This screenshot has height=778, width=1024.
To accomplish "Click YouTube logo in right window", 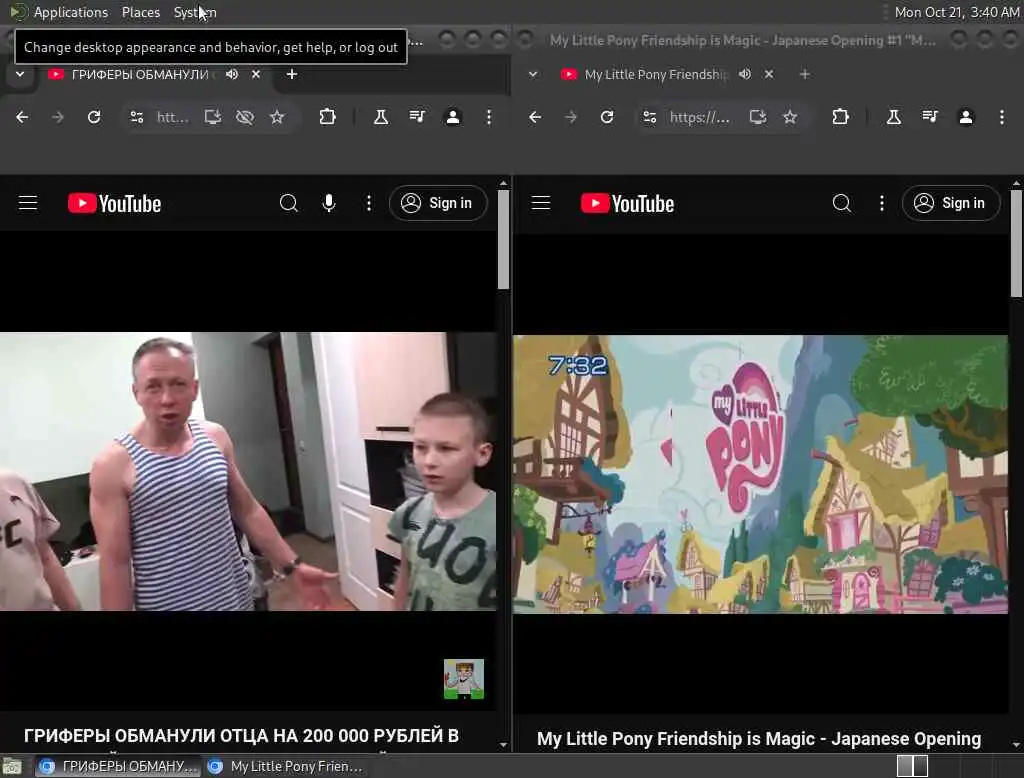I will pos(628,203).
